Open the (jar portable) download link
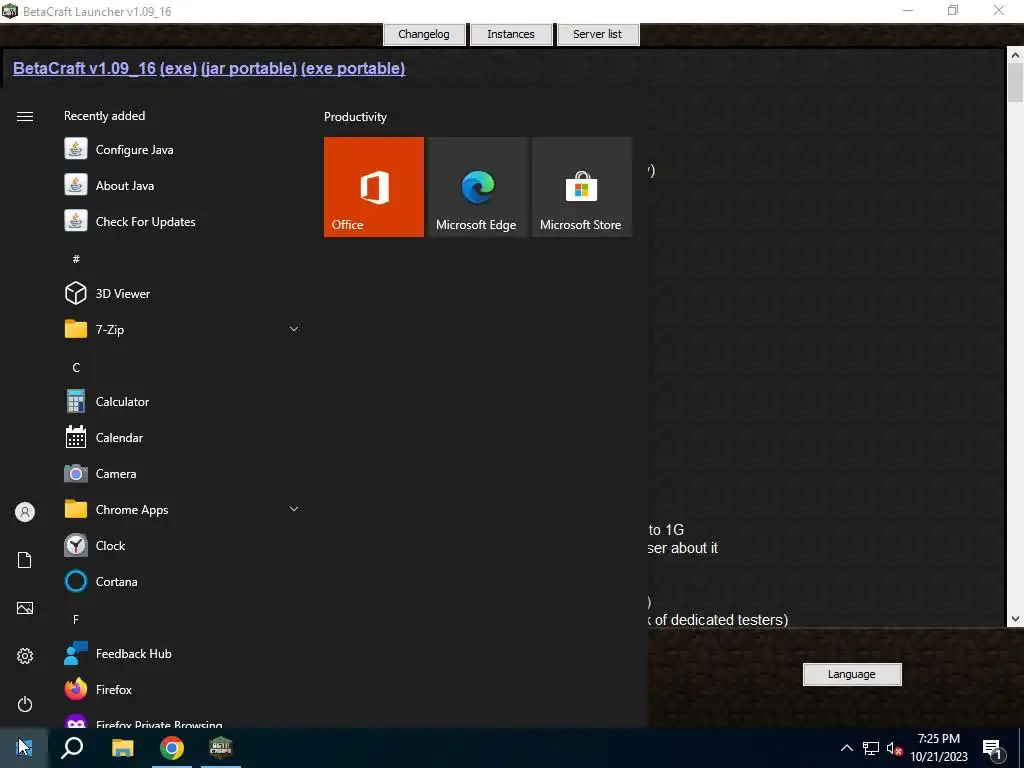Screen dimensions: 1024x768 (249, 69)
